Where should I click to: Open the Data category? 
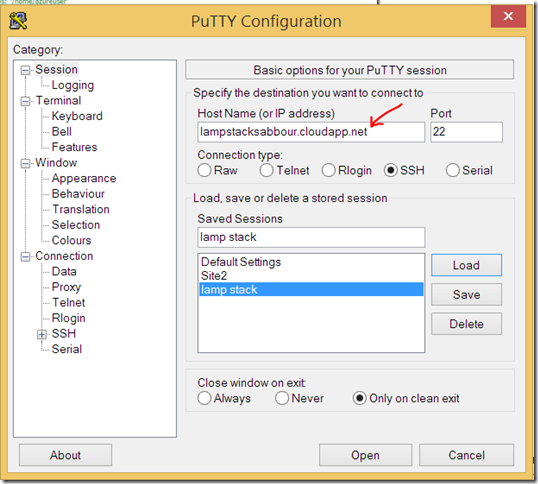(64, 271)
